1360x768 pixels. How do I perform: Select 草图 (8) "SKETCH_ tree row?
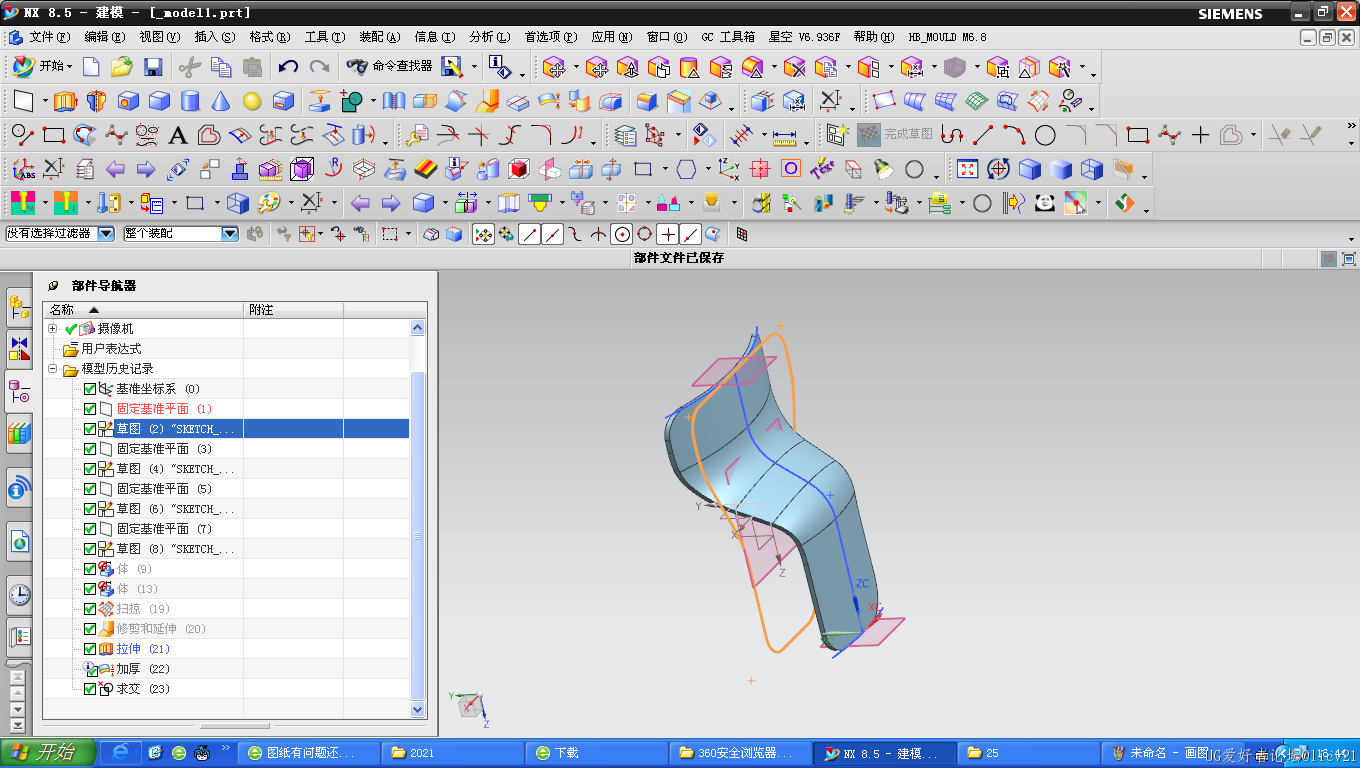pos(176,549)
